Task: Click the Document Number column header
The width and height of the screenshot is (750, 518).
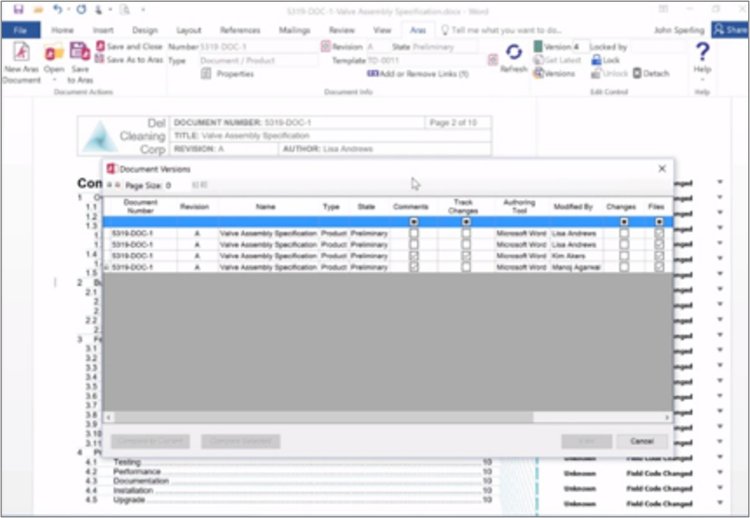Action: (140, 207)
